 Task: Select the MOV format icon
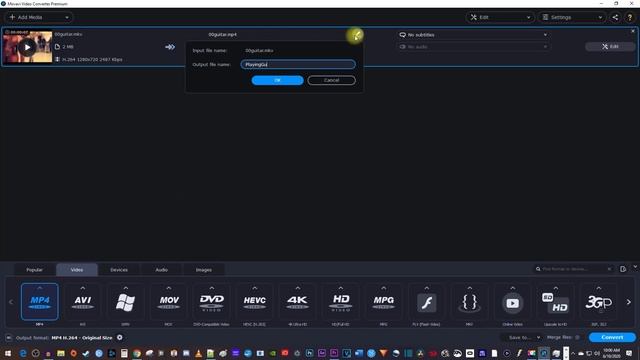(x=169, y=302)
